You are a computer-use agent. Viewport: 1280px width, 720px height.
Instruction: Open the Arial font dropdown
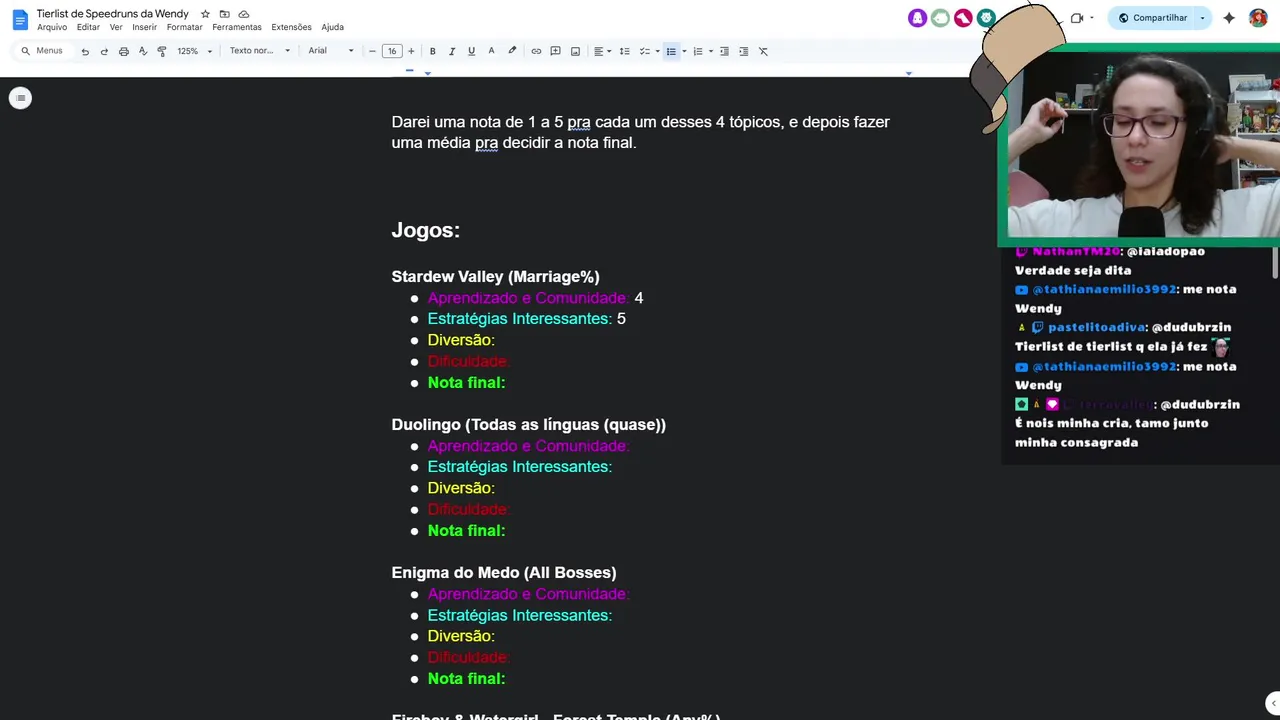click(x=331, y=51)
